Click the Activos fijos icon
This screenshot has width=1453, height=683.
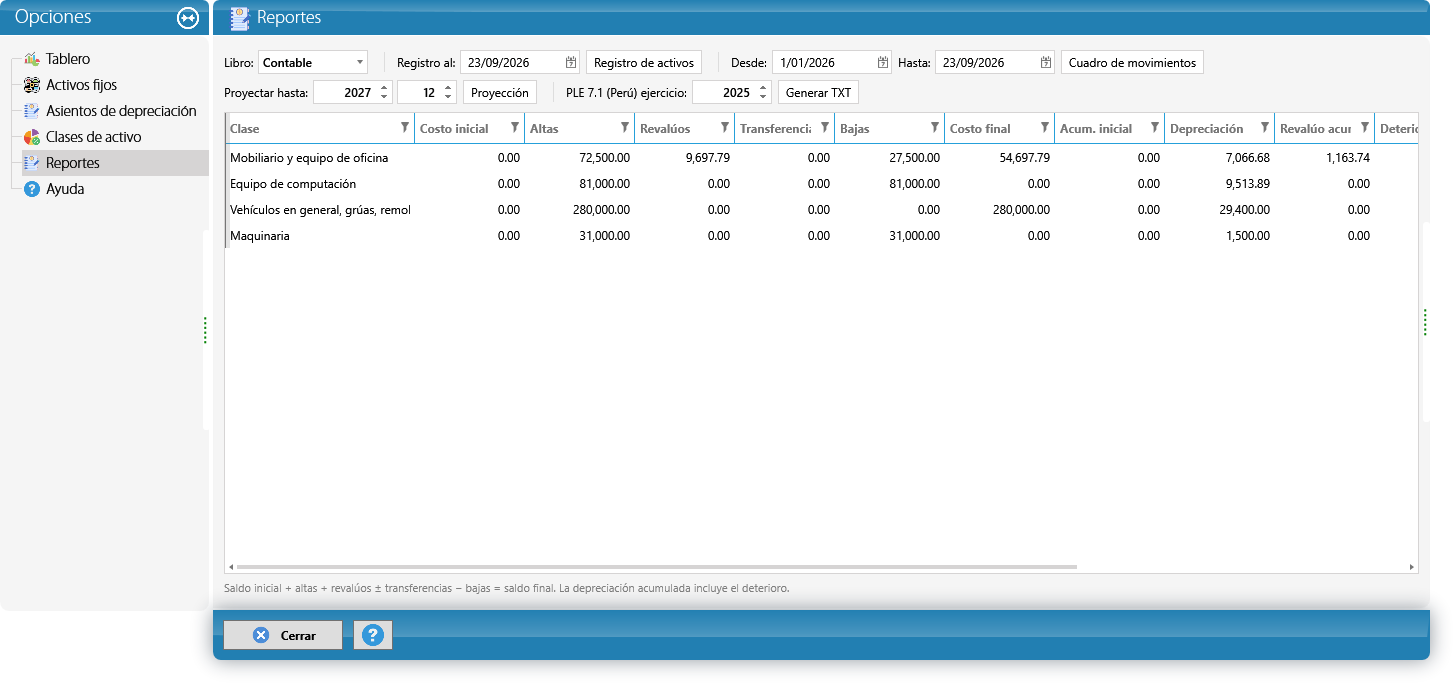pos(31,85)
